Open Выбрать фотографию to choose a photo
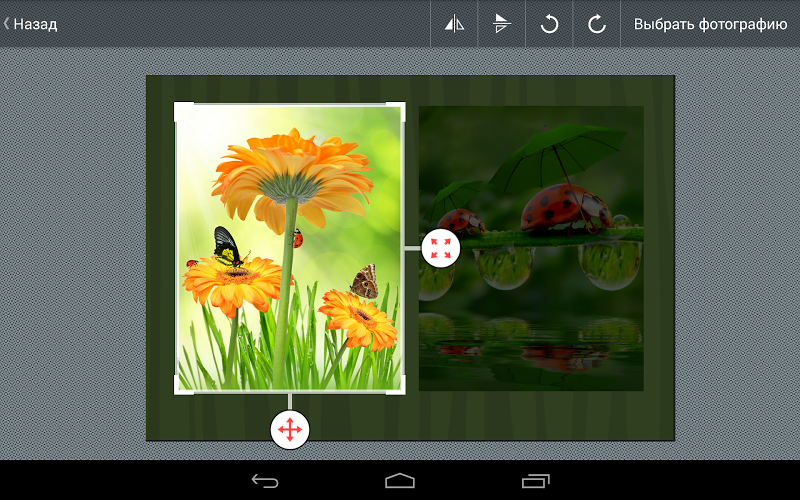 pos(710,24)
